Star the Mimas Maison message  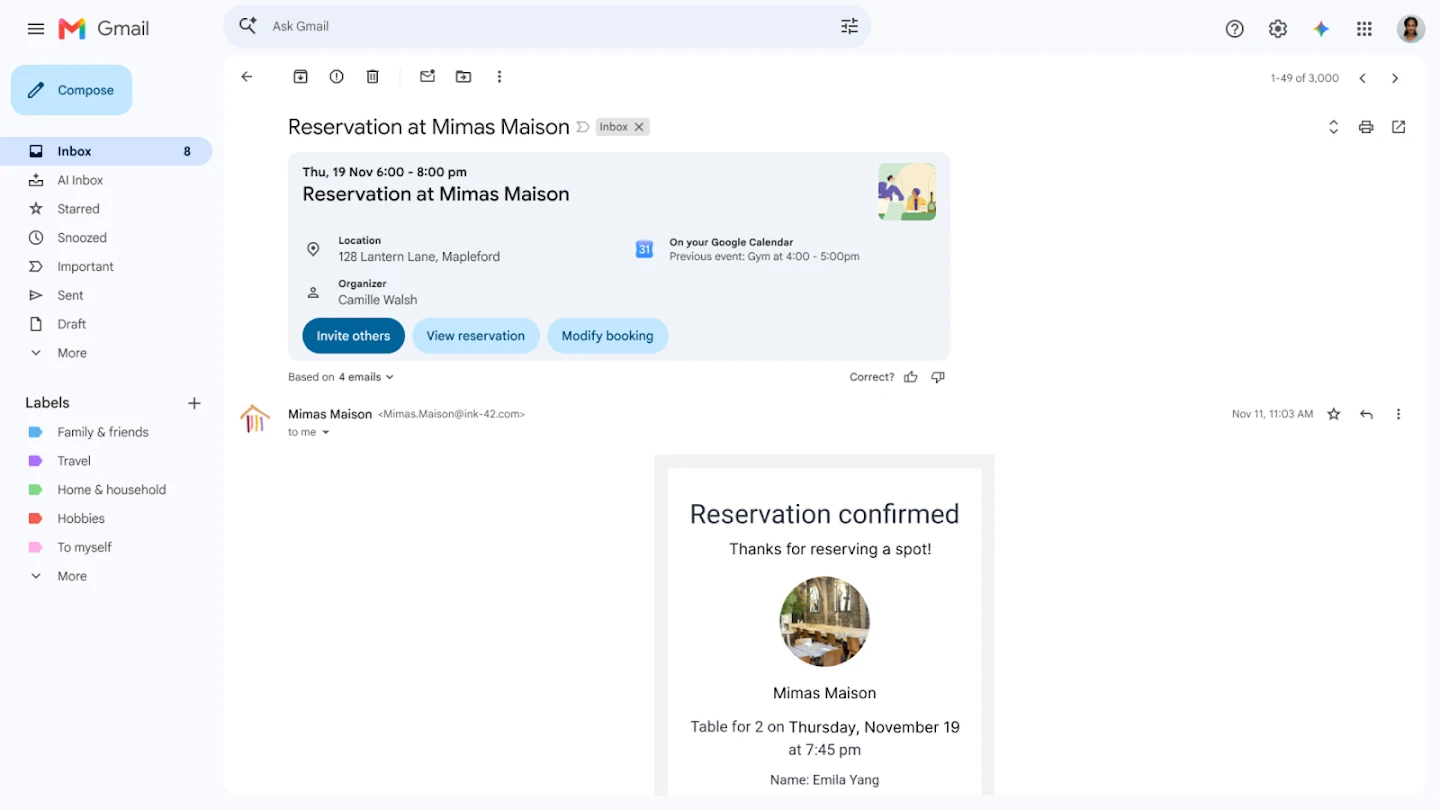coord(1334,414)
